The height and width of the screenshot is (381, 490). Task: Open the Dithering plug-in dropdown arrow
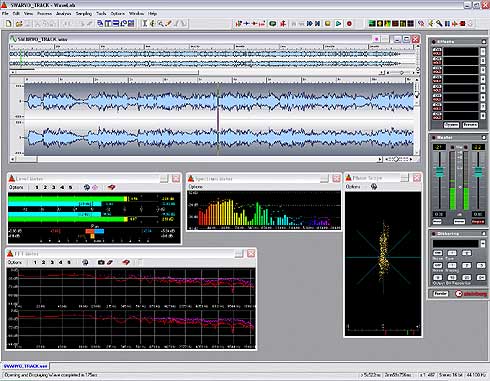coord(483,244)
